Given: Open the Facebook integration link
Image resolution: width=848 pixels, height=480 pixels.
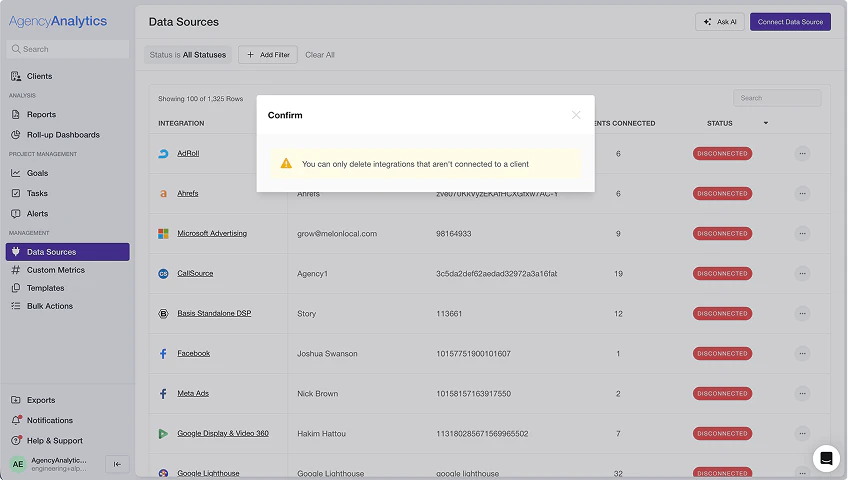Looking at the screenshot, I should (x=194, y=354).
